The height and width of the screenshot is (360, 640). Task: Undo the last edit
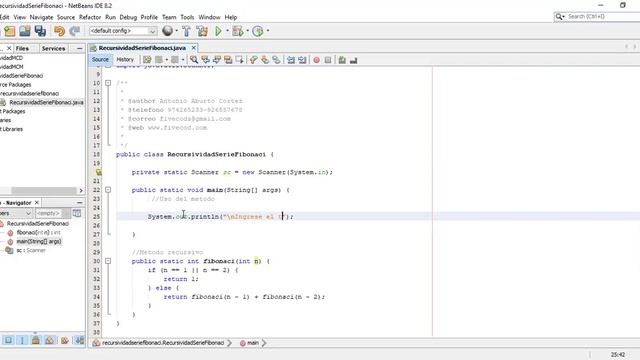tap(60, 31)
